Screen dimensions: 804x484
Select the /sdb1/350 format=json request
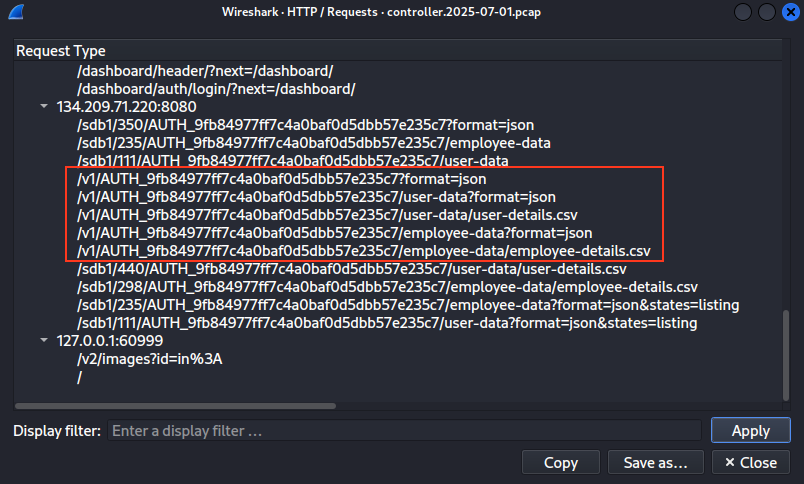pyautogui.click(x=305, y=125)
